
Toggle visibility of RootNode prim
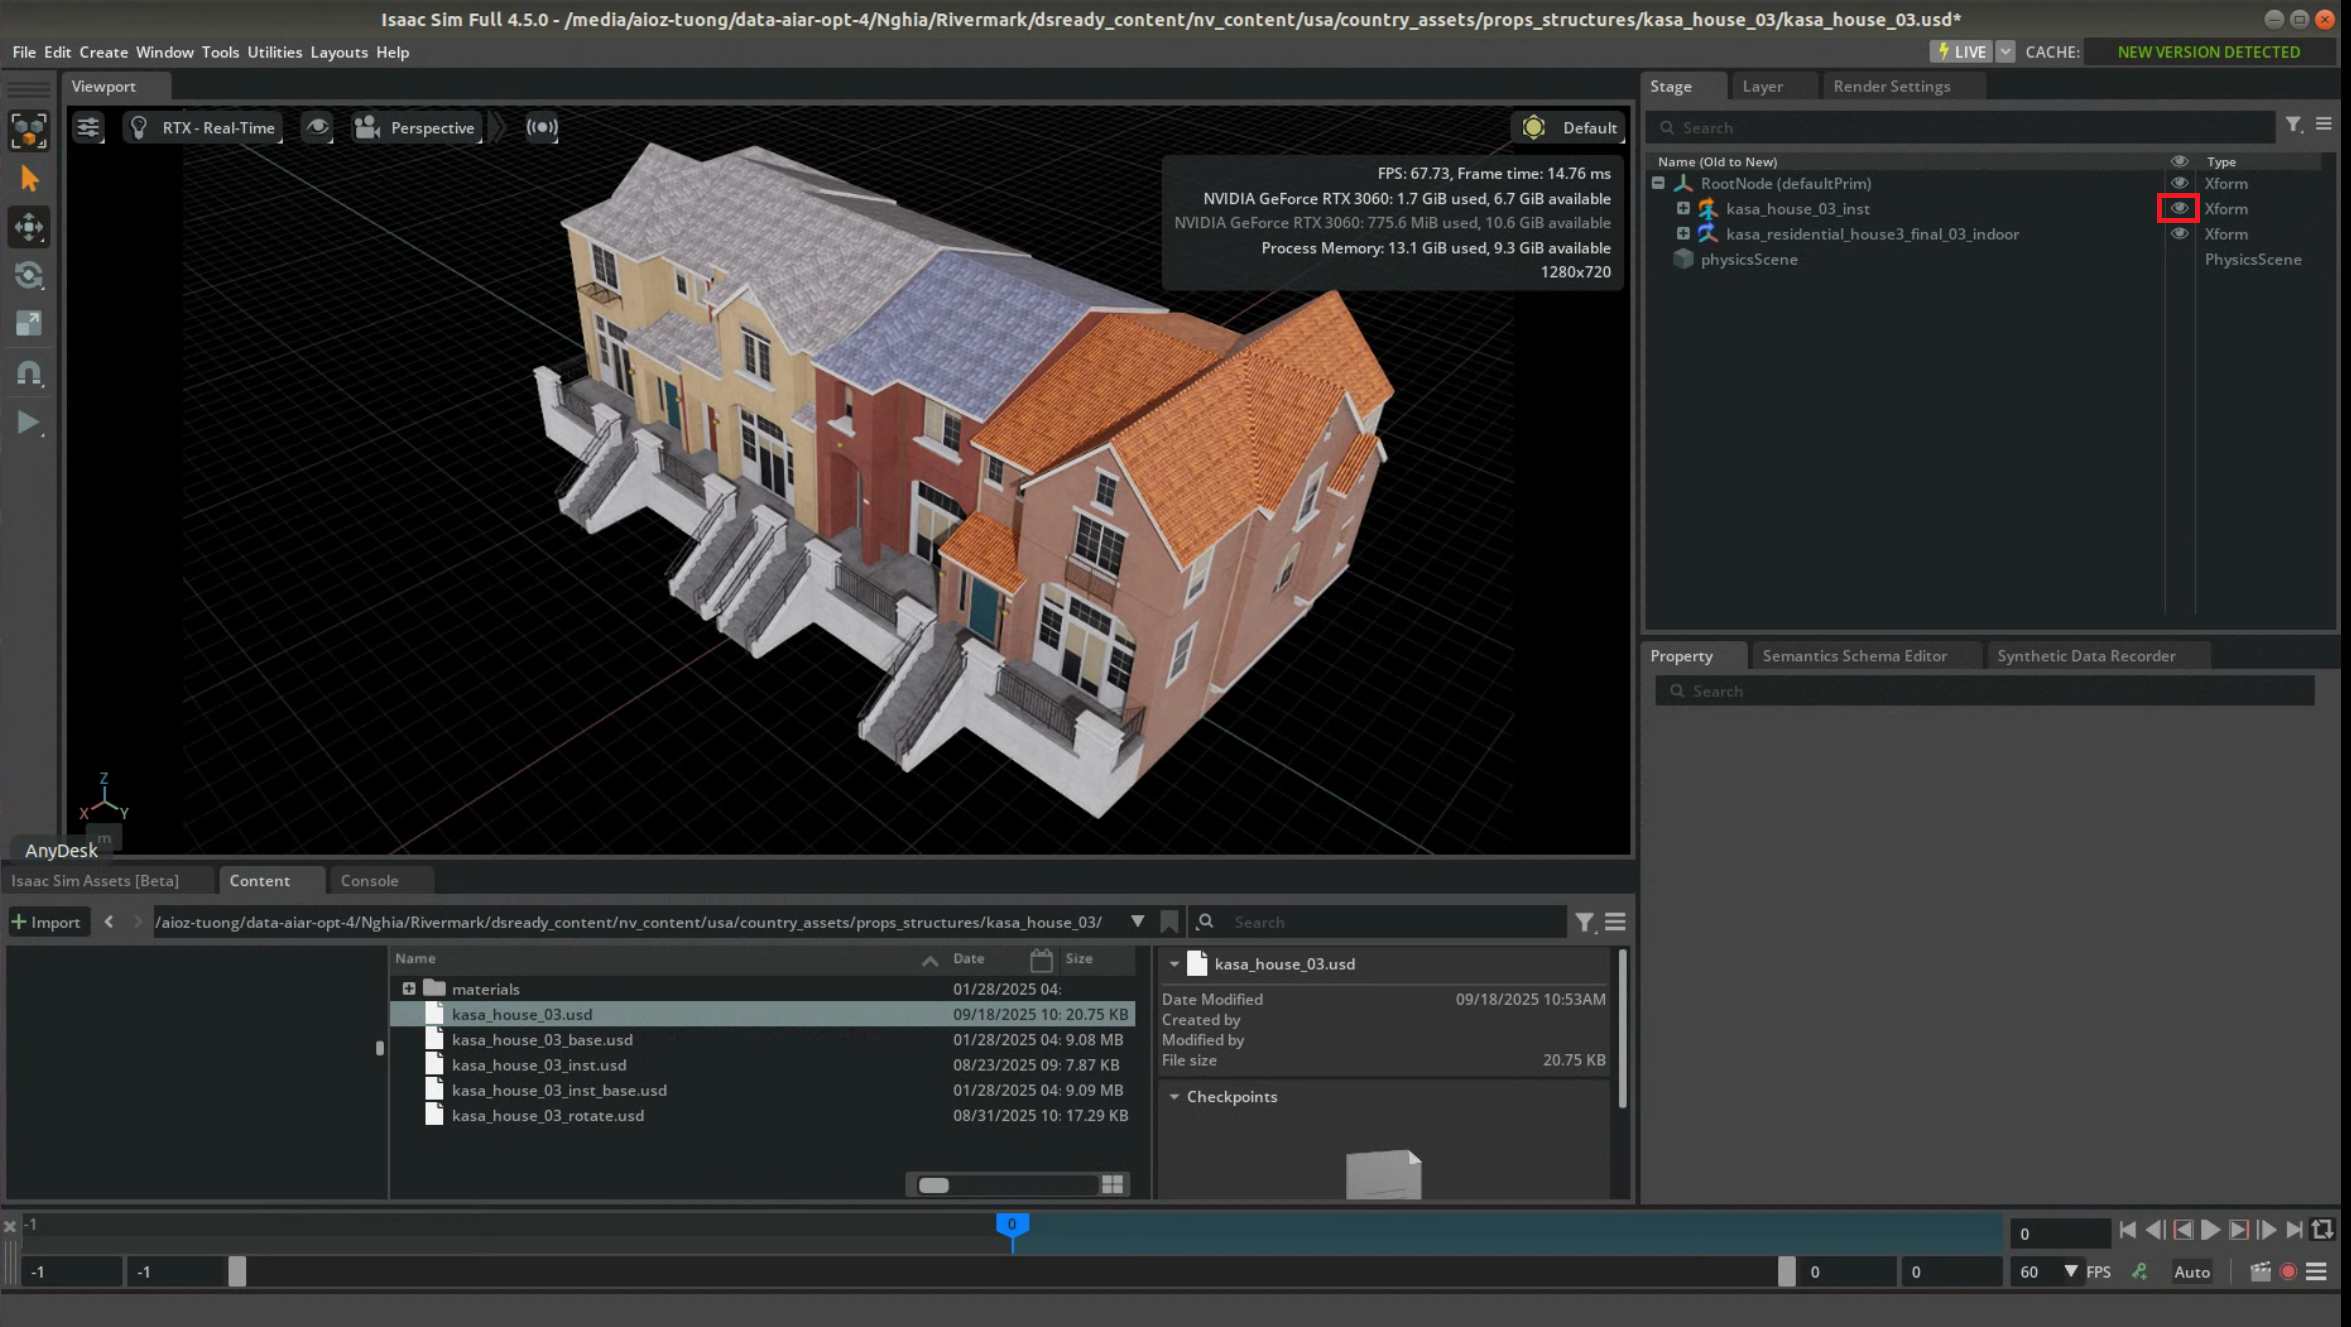tap(2179, 183)
